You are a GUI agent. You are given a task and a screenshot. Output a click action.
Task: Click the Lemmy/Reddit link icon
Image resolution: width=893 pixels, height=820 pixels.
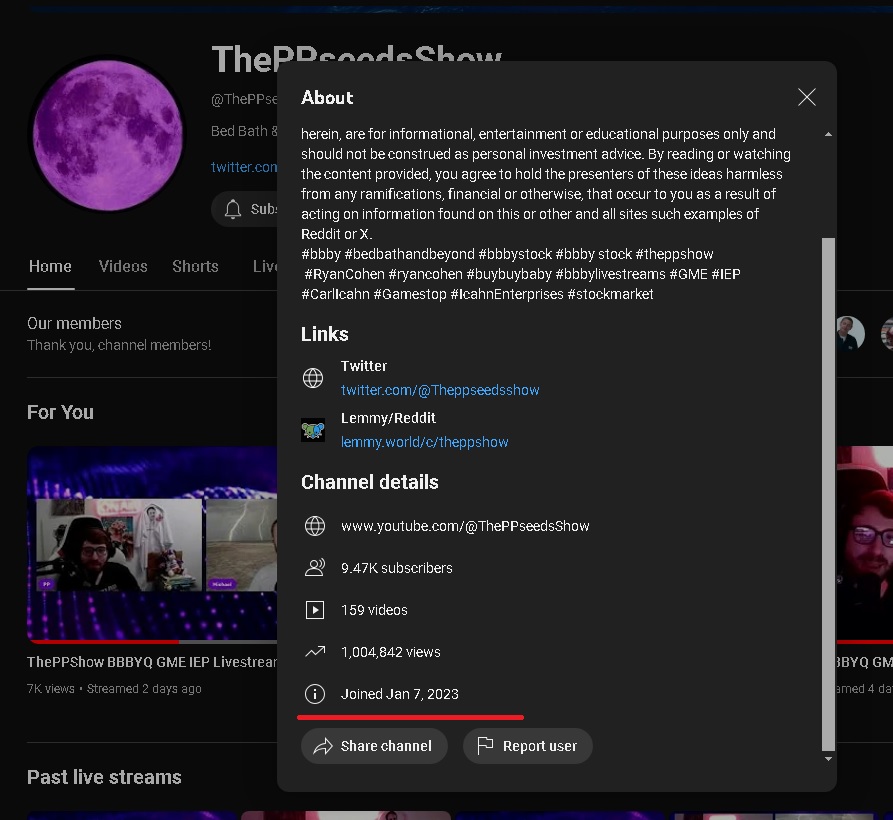coord(313,430)
